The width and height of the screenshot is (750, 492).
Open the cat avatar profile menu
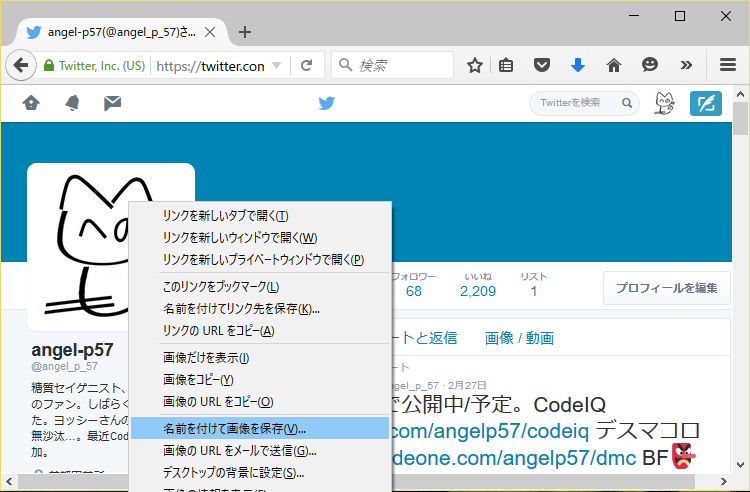[664, 103]
